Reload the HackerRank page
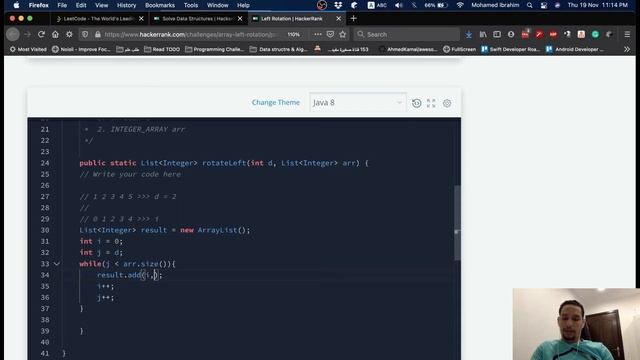640x360 pixels. [x=41, y=35]
